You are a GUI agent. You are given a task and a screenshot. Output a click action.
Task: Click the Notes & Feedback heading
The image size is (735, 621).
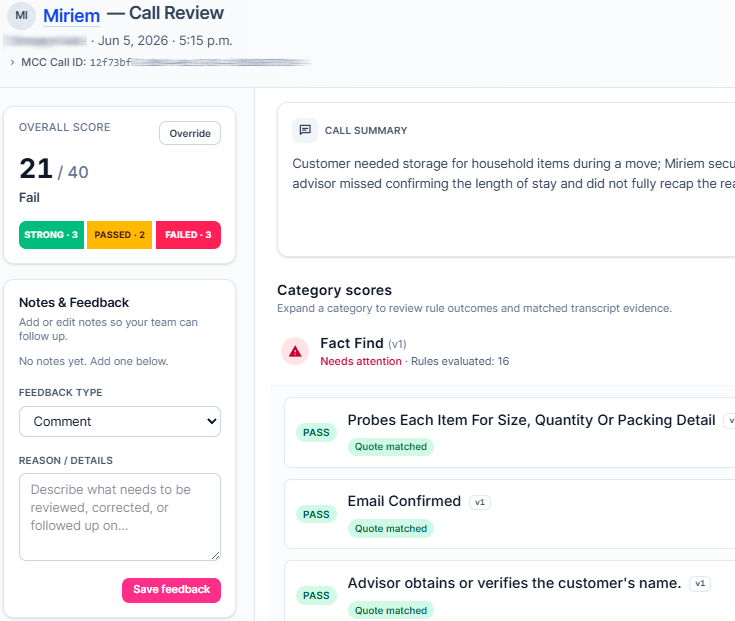coord(74,303)
